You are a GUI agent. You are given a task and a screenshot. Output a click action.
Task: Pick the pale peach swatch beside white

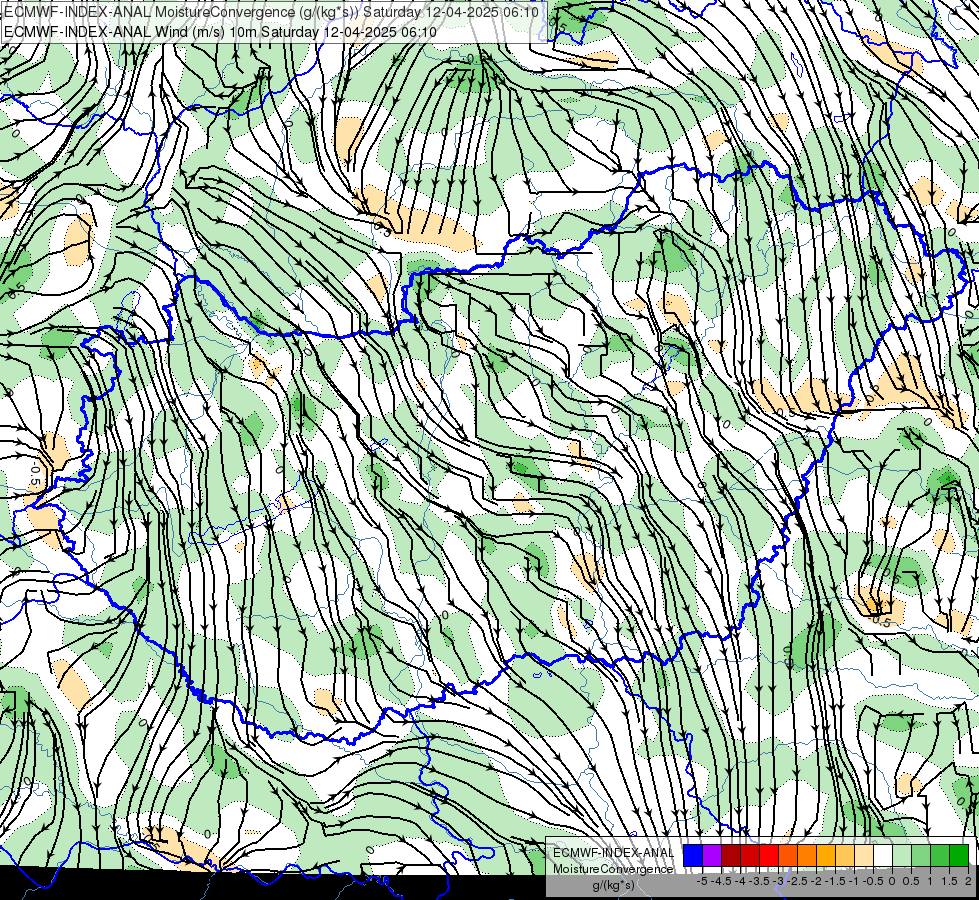864,855
